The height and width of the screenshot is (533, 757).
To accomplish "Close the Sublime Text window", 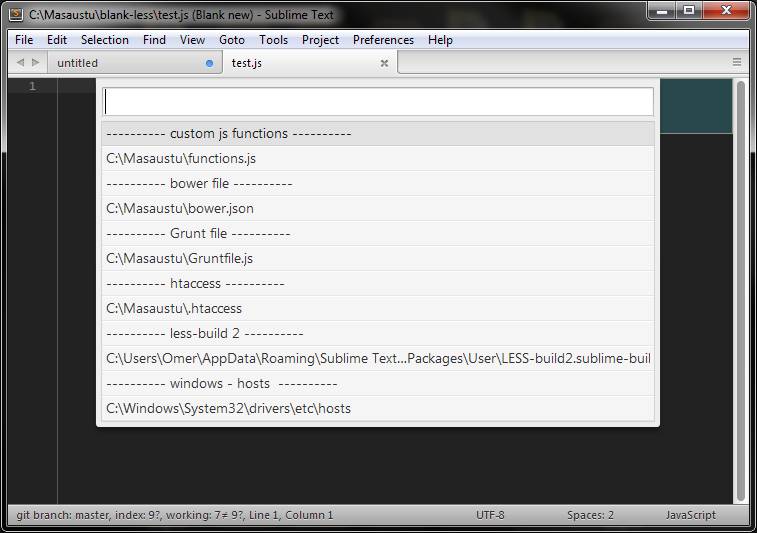I will (x=726, y=11).
